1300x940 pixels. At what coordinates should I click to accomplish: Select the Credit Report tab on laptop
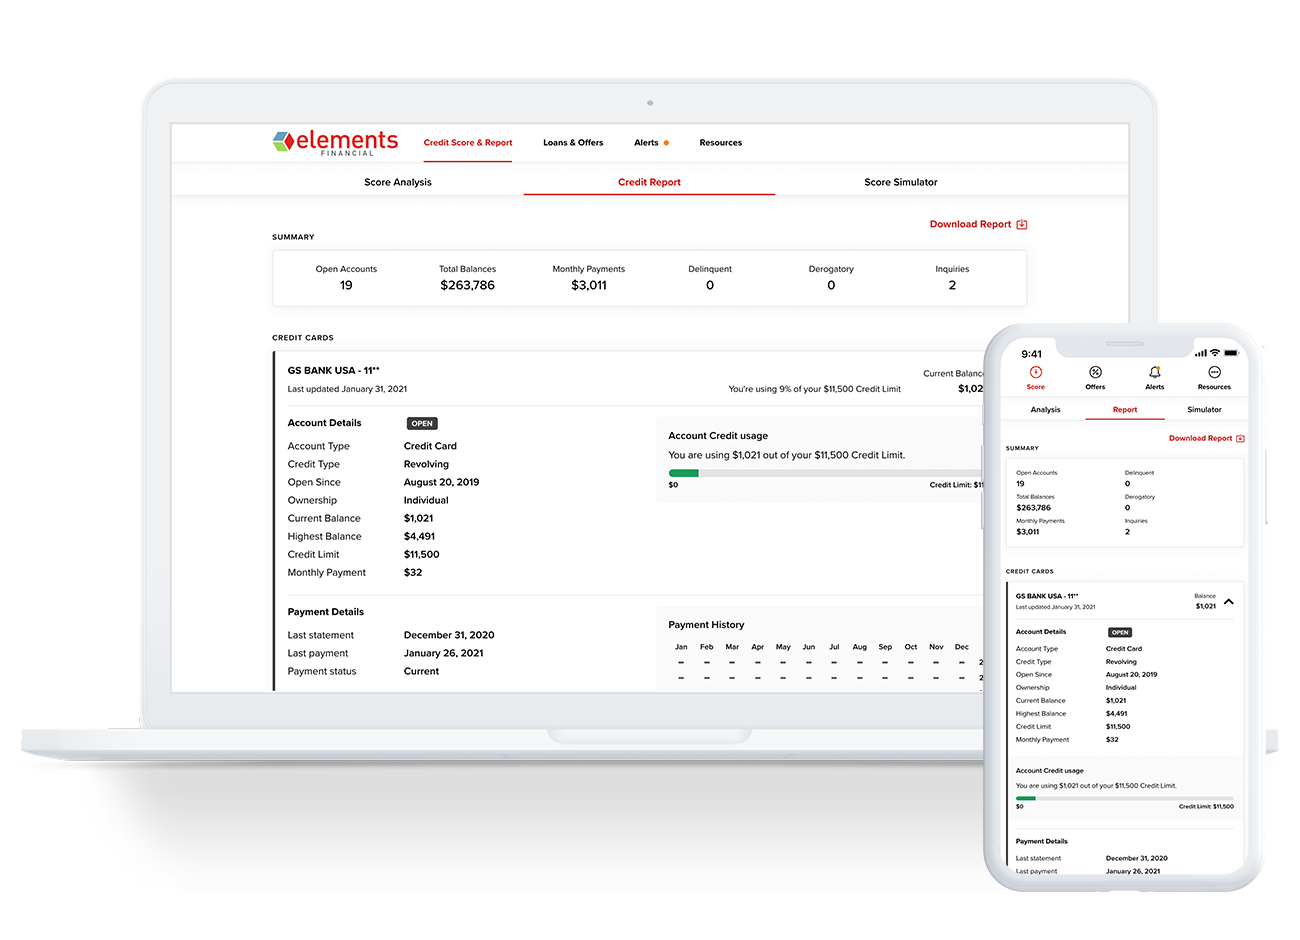(x=649, y=182)
